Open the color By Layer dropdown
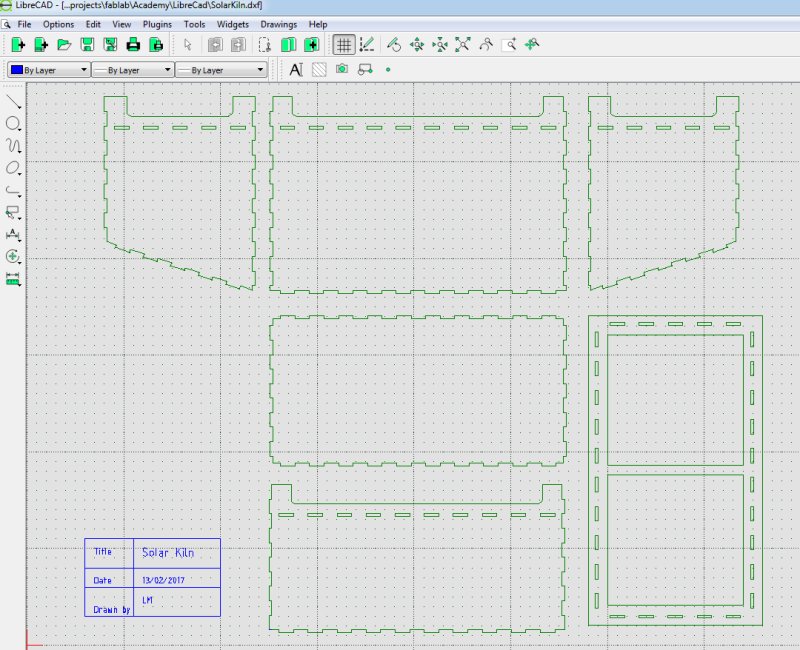800x650 pixels. click(x=49, y=70)
